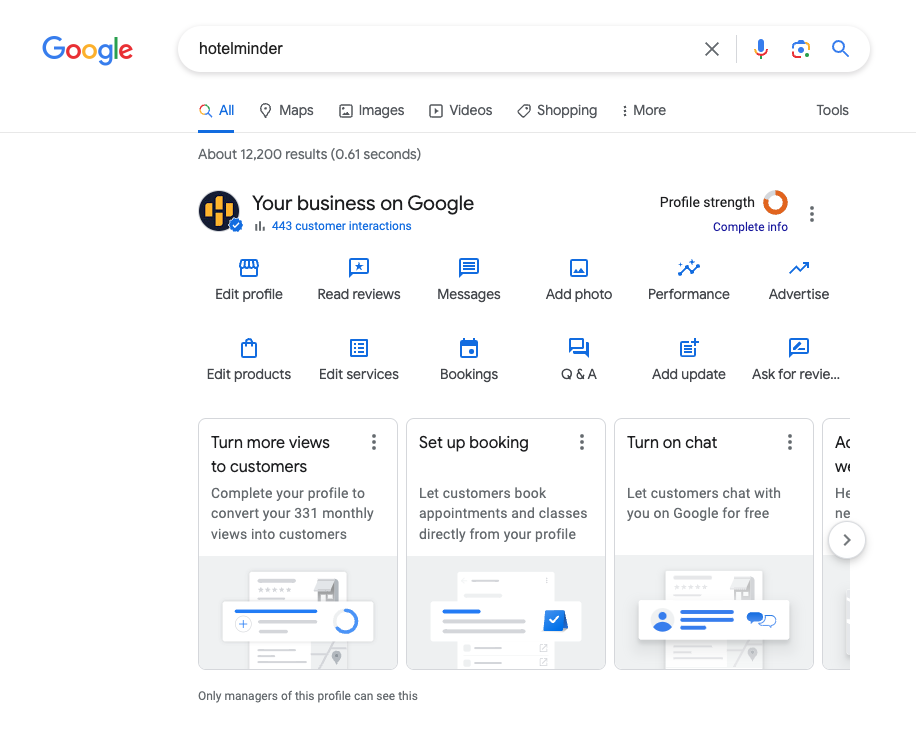This screenshot has height=736, width=916.
Task: Click 'Let customers chat with you' description
Action: 703,503
